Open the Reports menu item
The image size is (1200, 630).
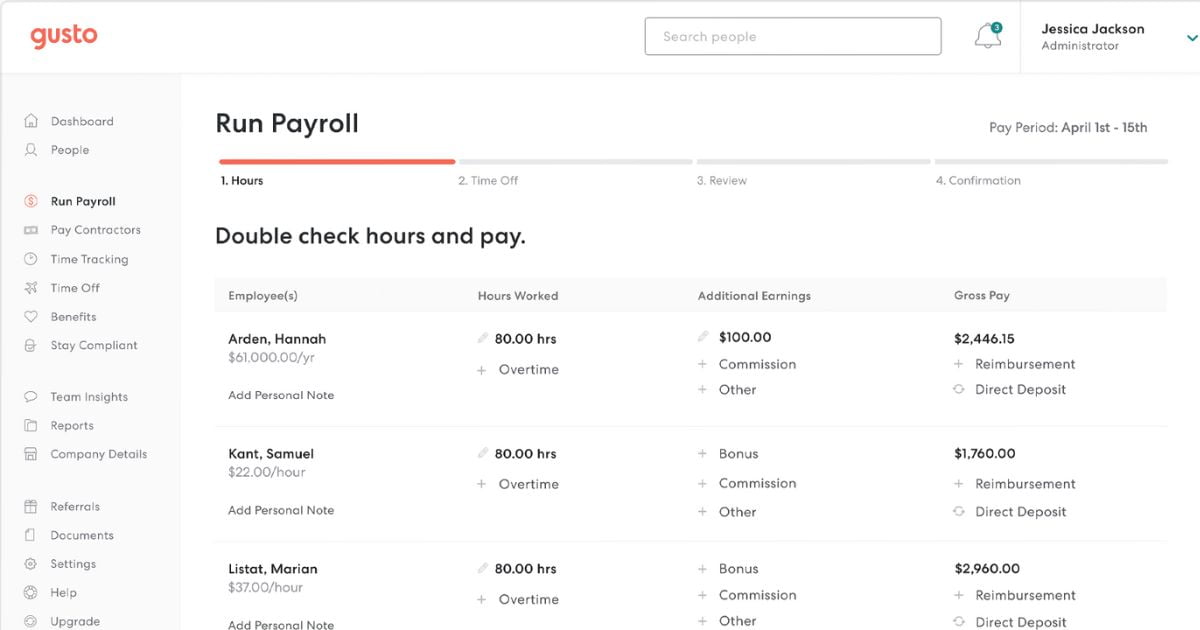pos(72,425)
